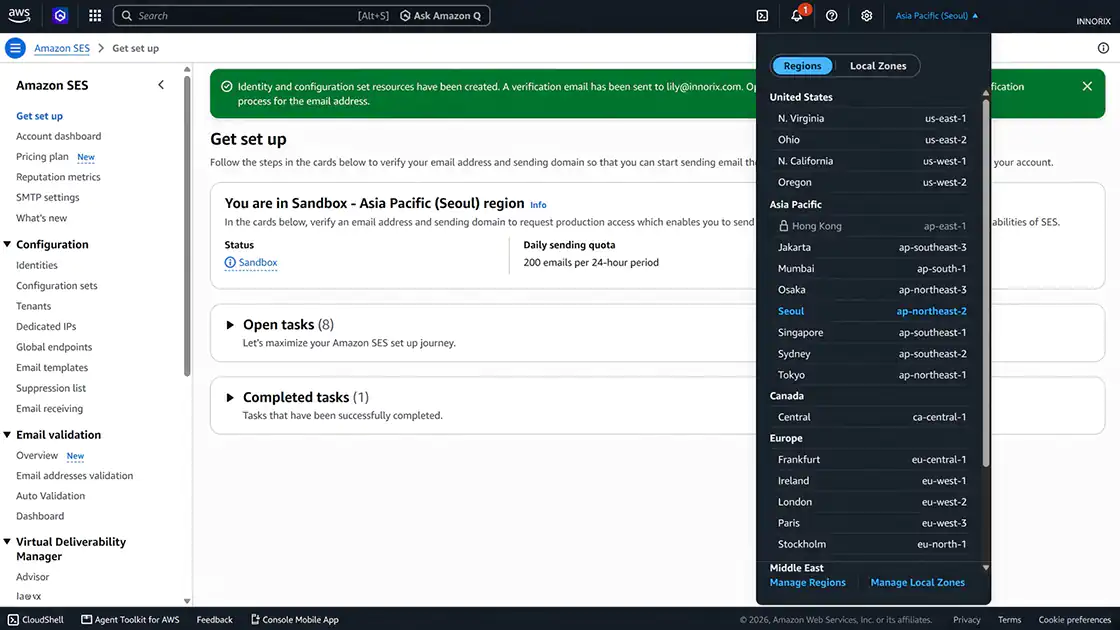
Task: Open SMTP settings page
Action: click(48, 197)
